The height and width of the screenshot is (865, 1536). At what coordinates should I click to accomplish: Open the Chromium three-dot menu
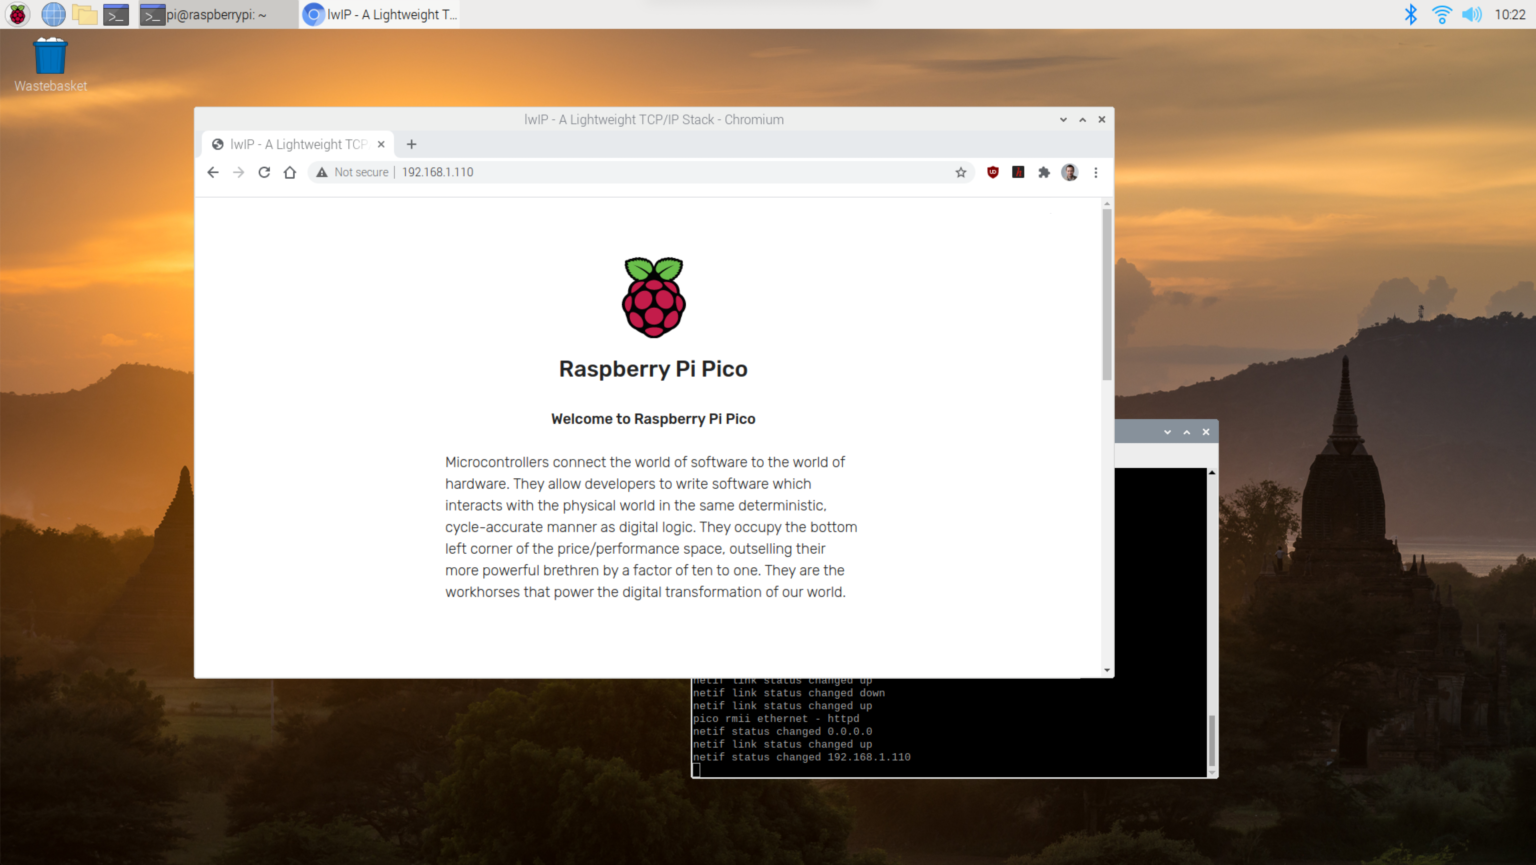(1096, 172)
